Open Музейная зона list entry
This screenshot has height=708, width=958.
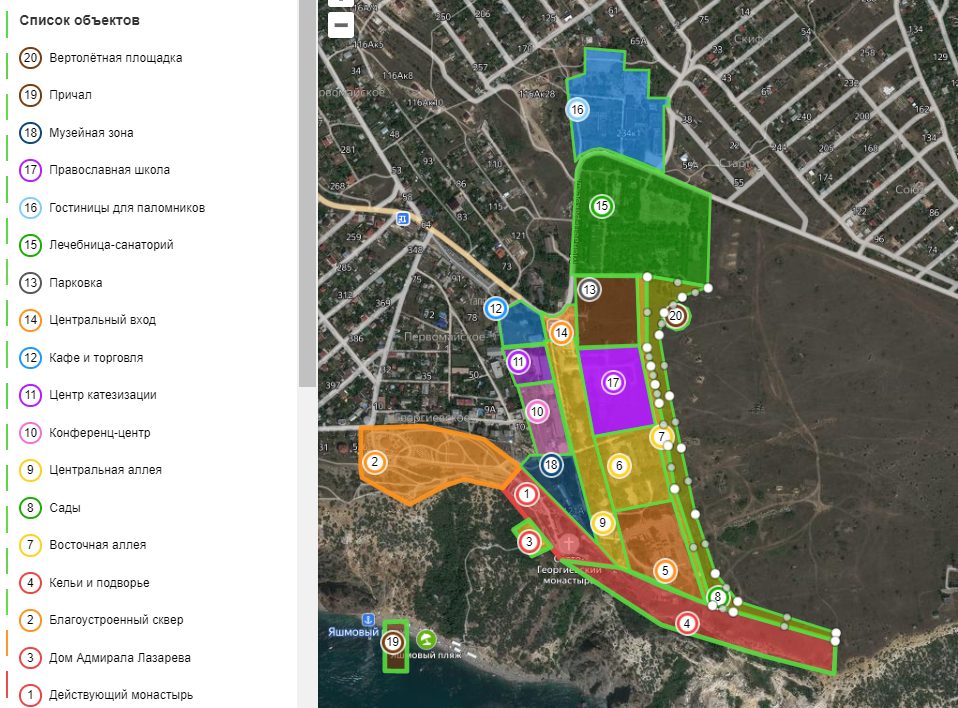pyautogui.click(x=91, y=133)
